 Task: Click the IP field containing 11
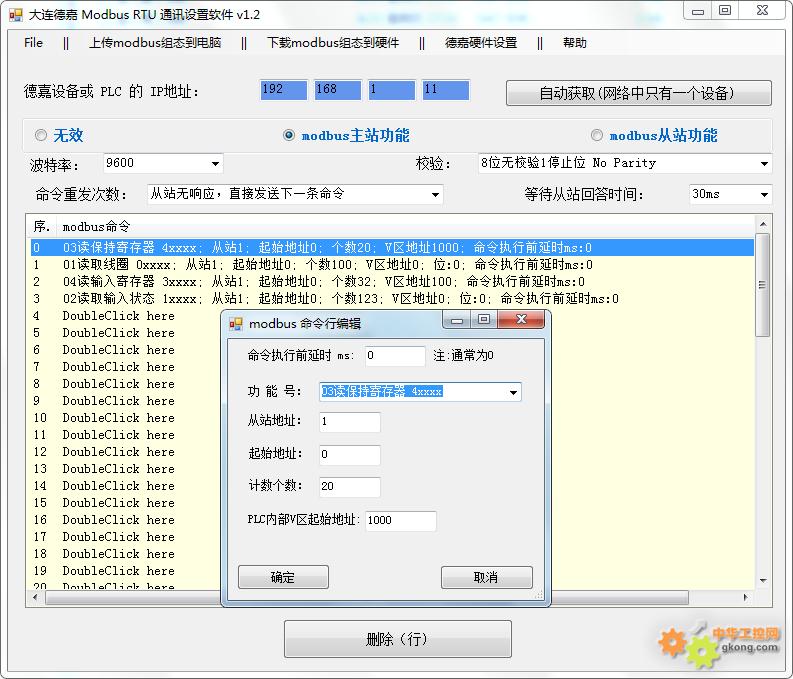(446, 90)
